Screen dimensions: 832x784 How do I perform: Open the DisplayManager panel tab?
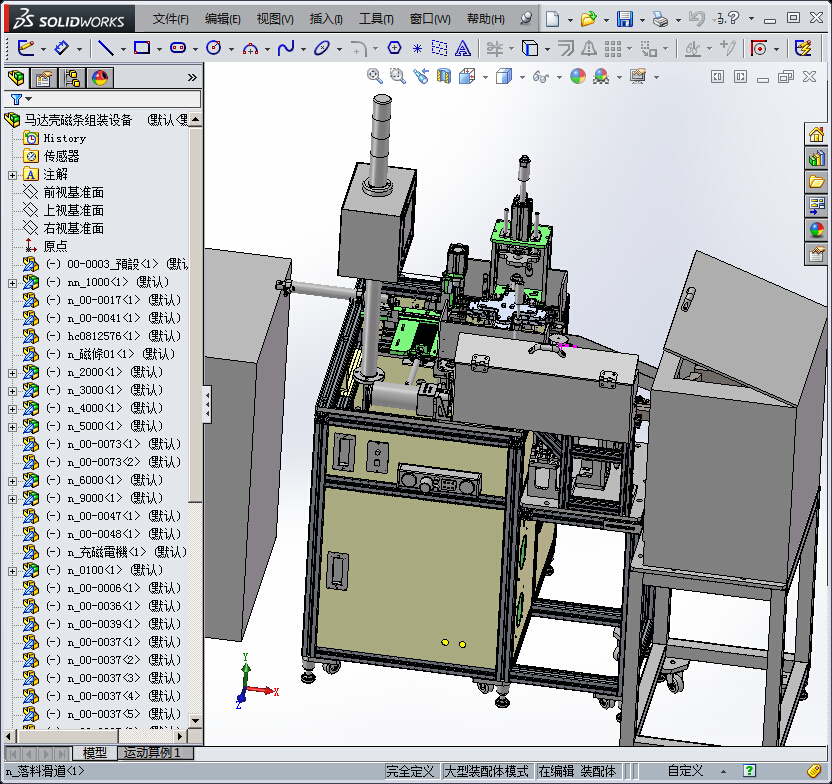pos(99,78)
